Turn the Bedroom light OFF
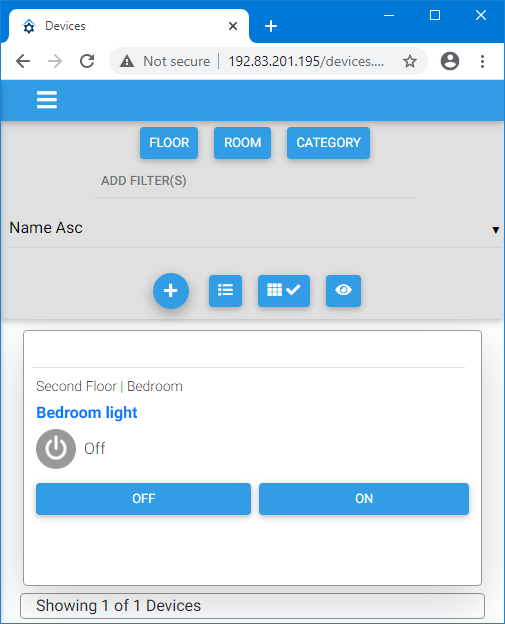 point(143,499)
